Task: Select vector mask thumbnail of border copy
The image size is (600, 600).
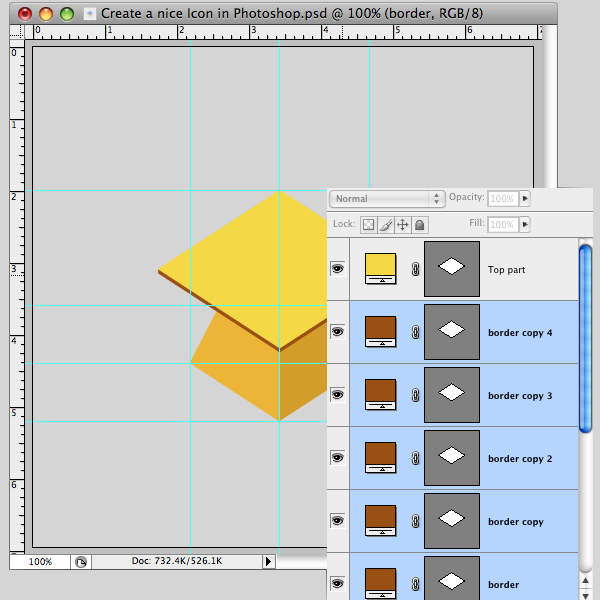Action: click(452, 521)
